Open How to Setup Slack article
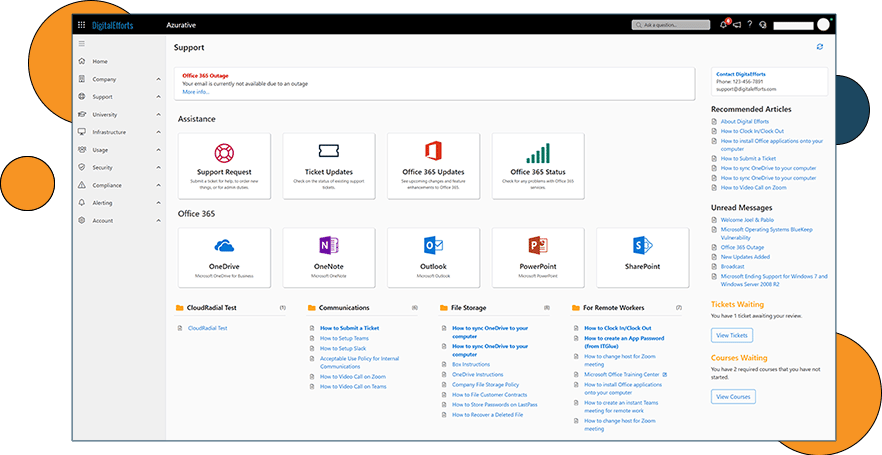Screen dimensions: 882x455 pyautogui.click(x=343, y=348)
